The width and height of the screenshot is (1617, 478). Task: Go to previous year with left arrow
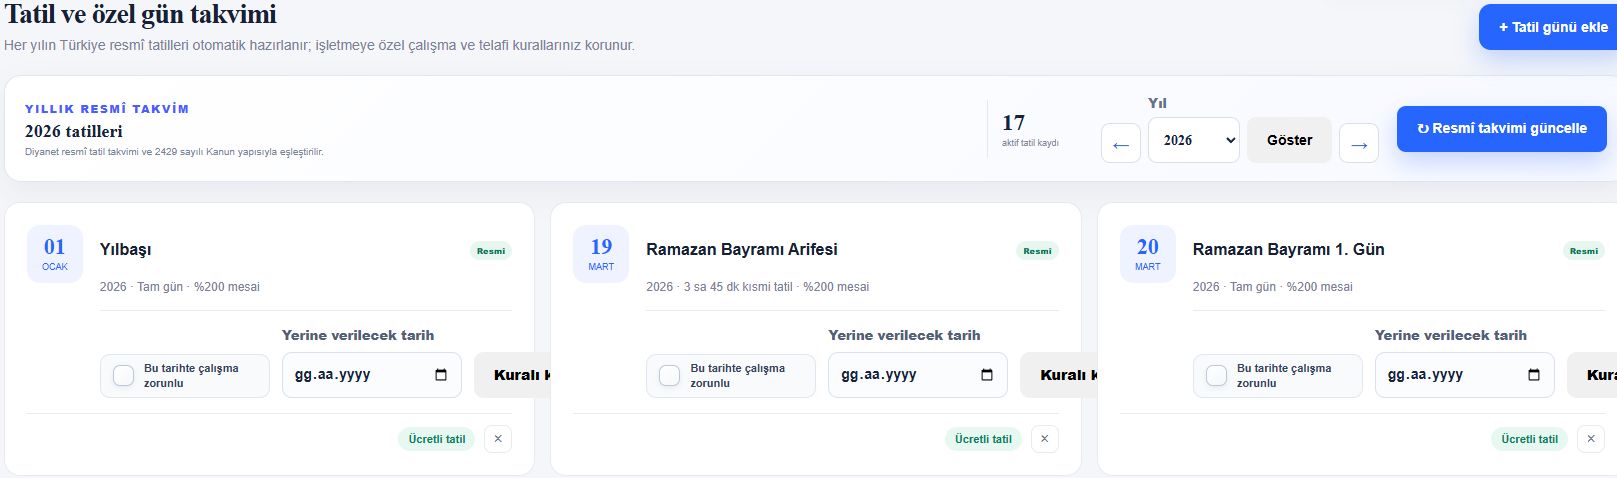click(x=1120, y=144)
